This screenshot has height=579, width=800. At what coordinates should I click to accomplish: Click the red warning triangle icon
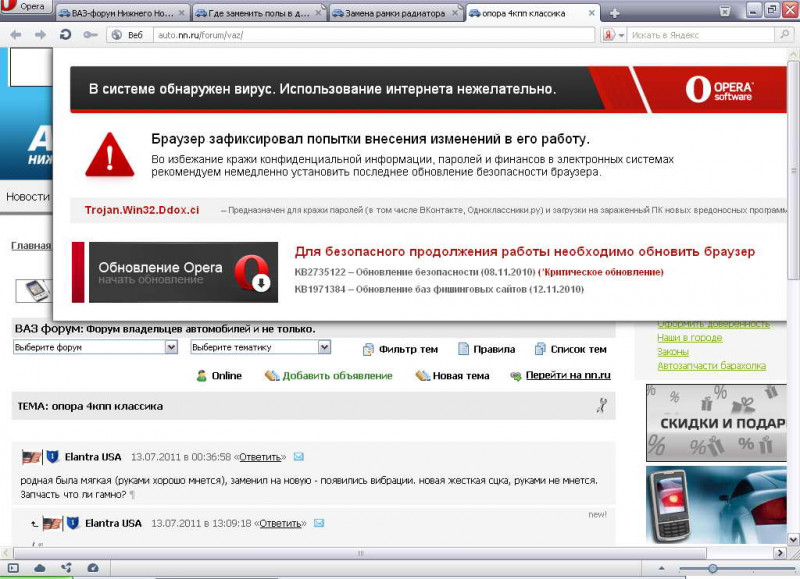pos(110,155)
